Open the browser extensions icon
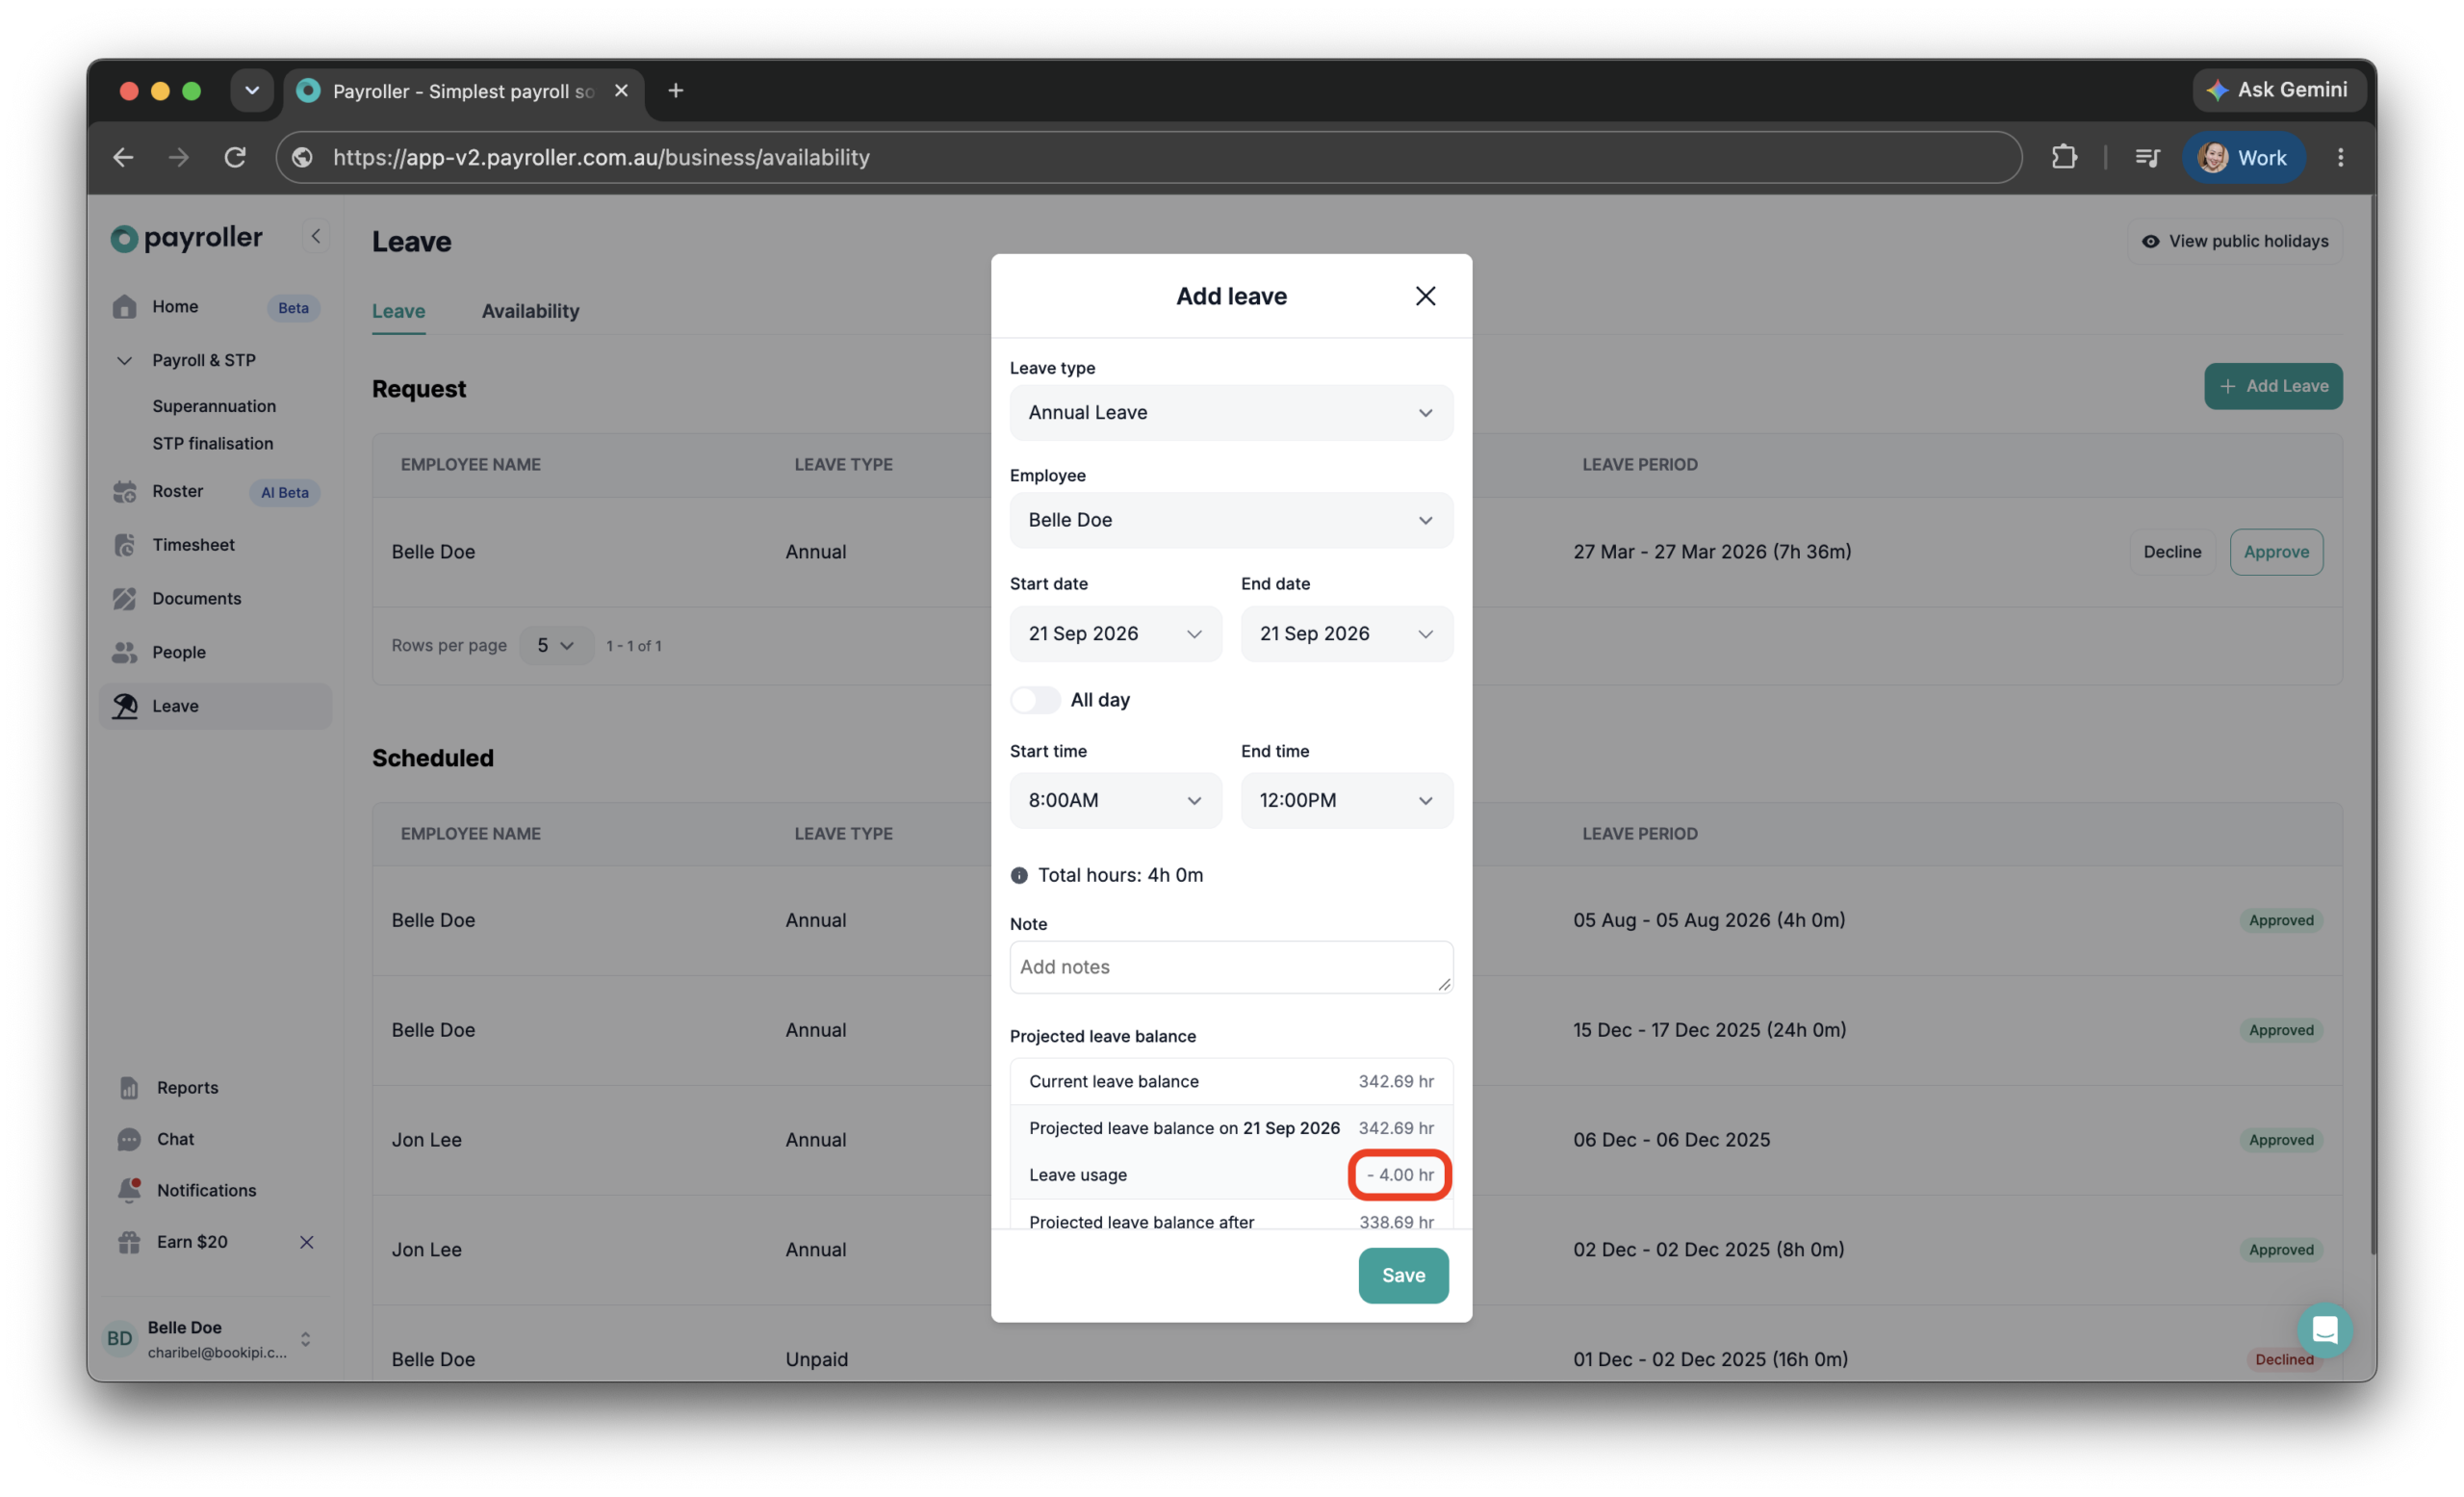The width and height of the screenshot is (2464, 1497). (x=2063, y=158)
